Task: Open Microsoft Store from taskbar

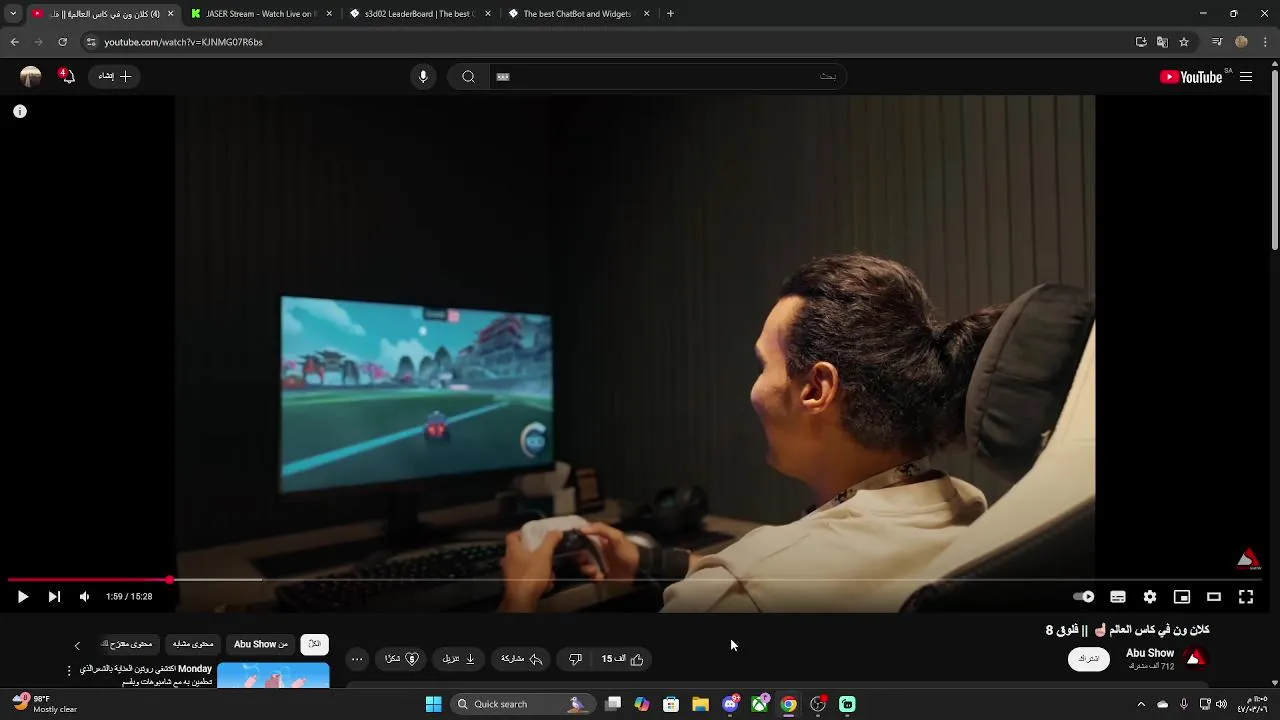Action: pyautogui.click(x=671, y=704)
